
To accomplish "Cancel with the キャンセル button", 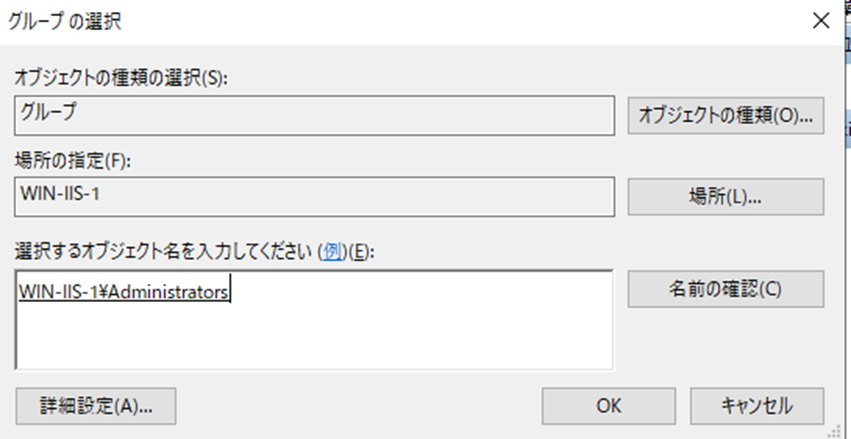I will pos(756,405).
